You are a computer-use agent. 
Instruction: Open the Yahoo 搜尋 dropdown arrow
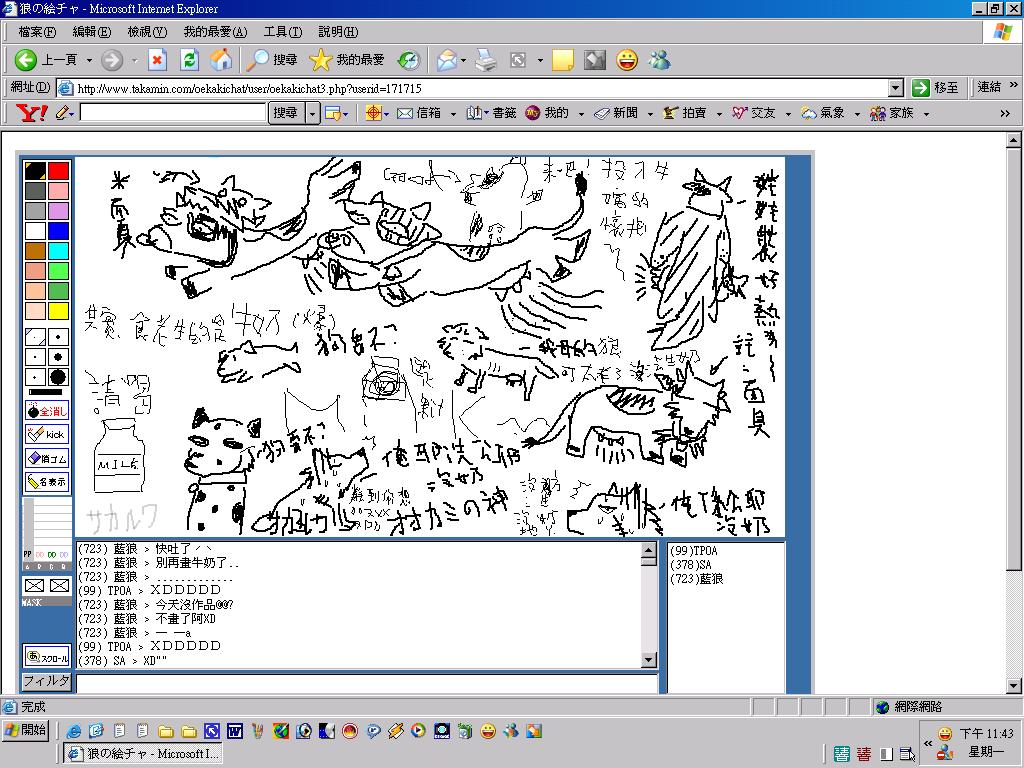[313, 114]
